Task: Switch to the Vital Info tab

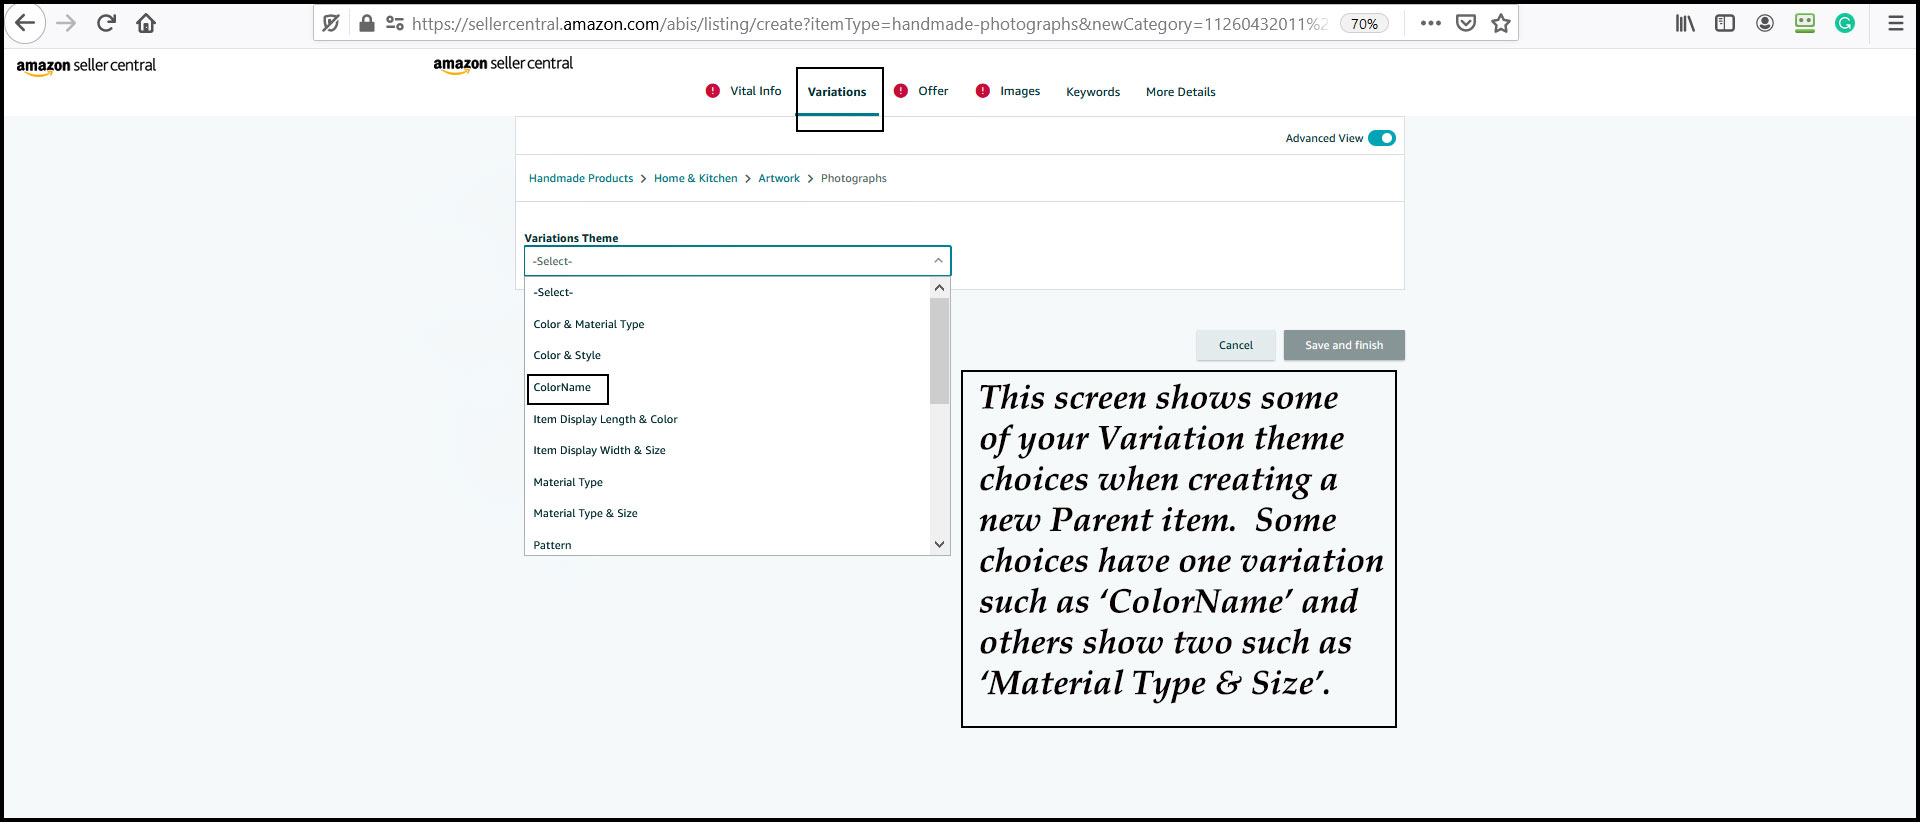Action: (755, 91)
